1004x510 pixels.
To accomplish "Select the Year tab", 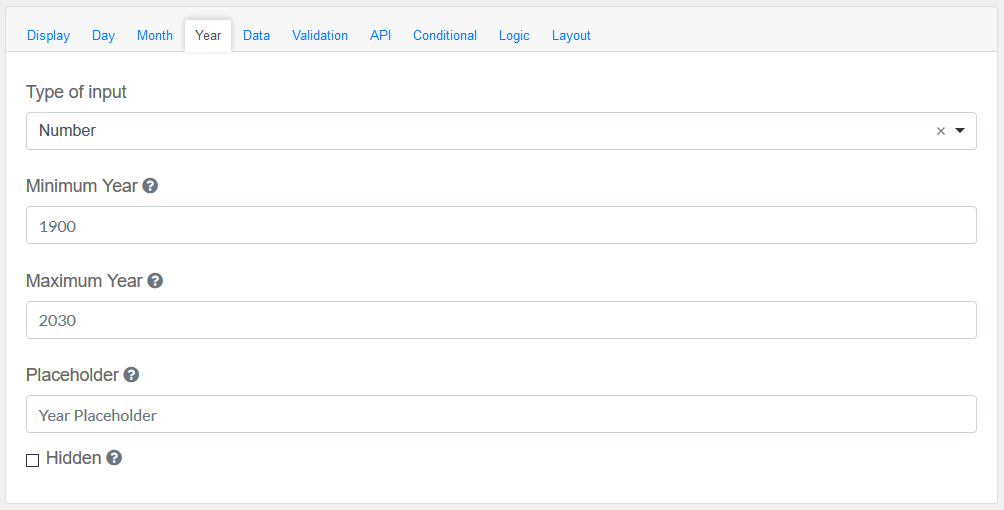I will (x=208, y=36).
